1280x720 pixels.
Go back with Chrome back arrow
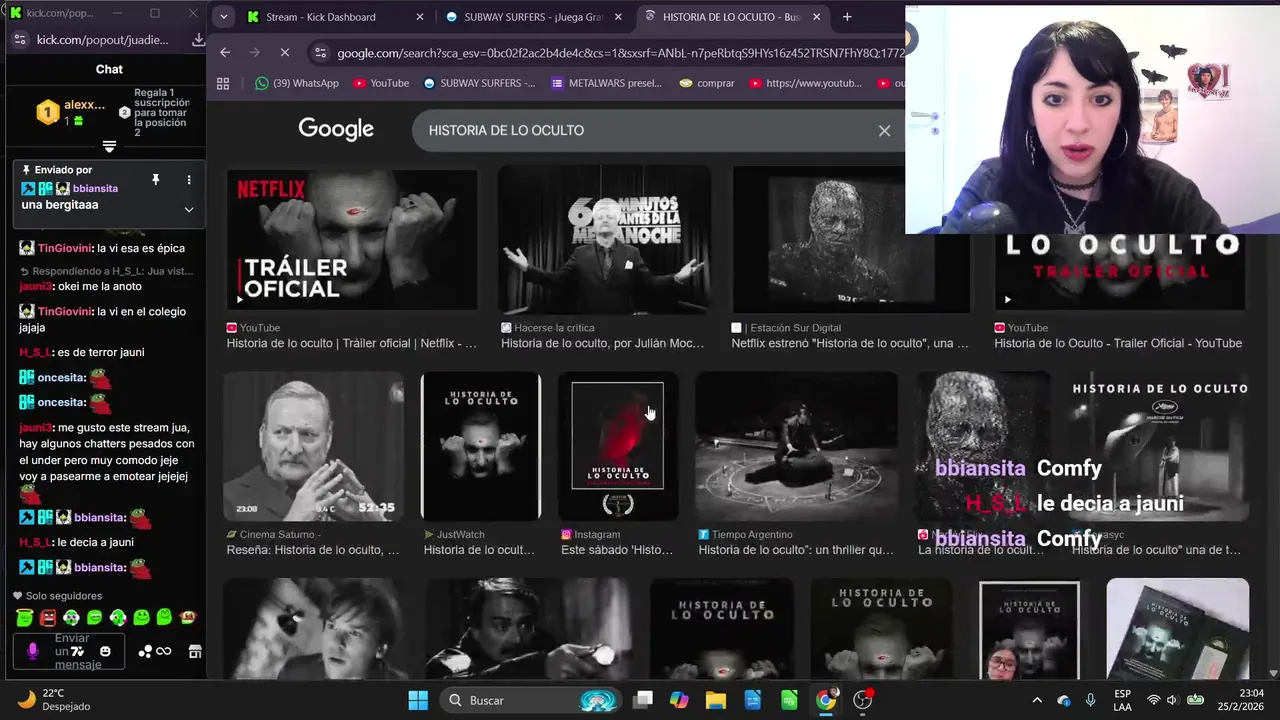(x=225, y=52)
